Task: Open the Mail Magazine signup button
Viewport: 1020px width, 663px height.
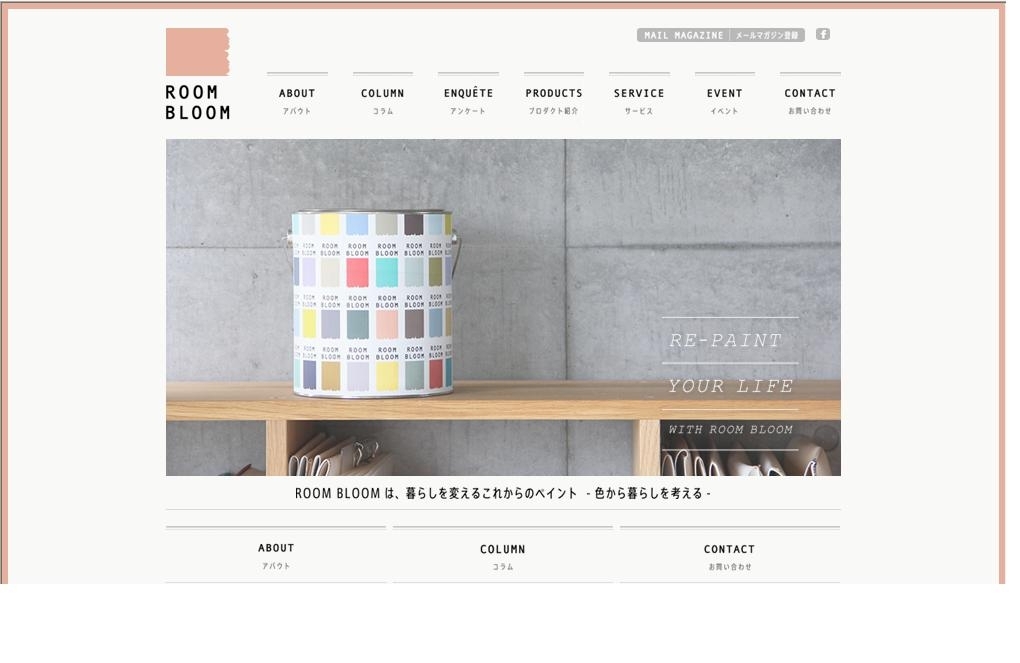Action: (x=720, y=35)
